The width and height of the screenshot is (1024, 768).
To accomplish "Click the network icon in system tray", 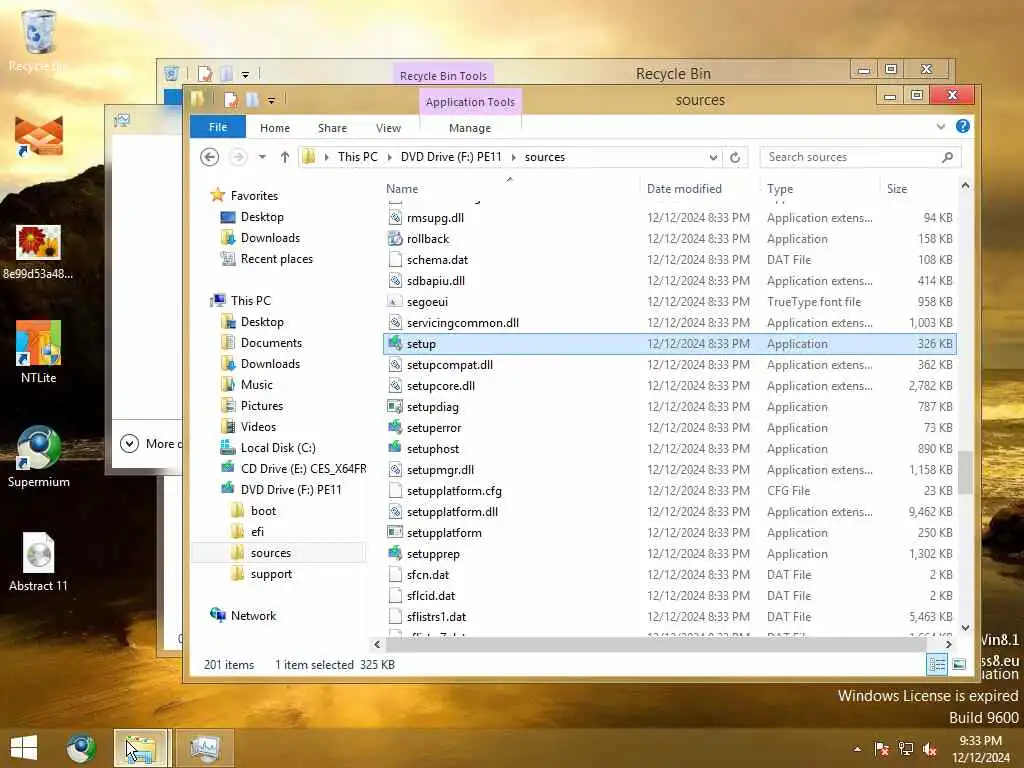I will pos(906,748).
